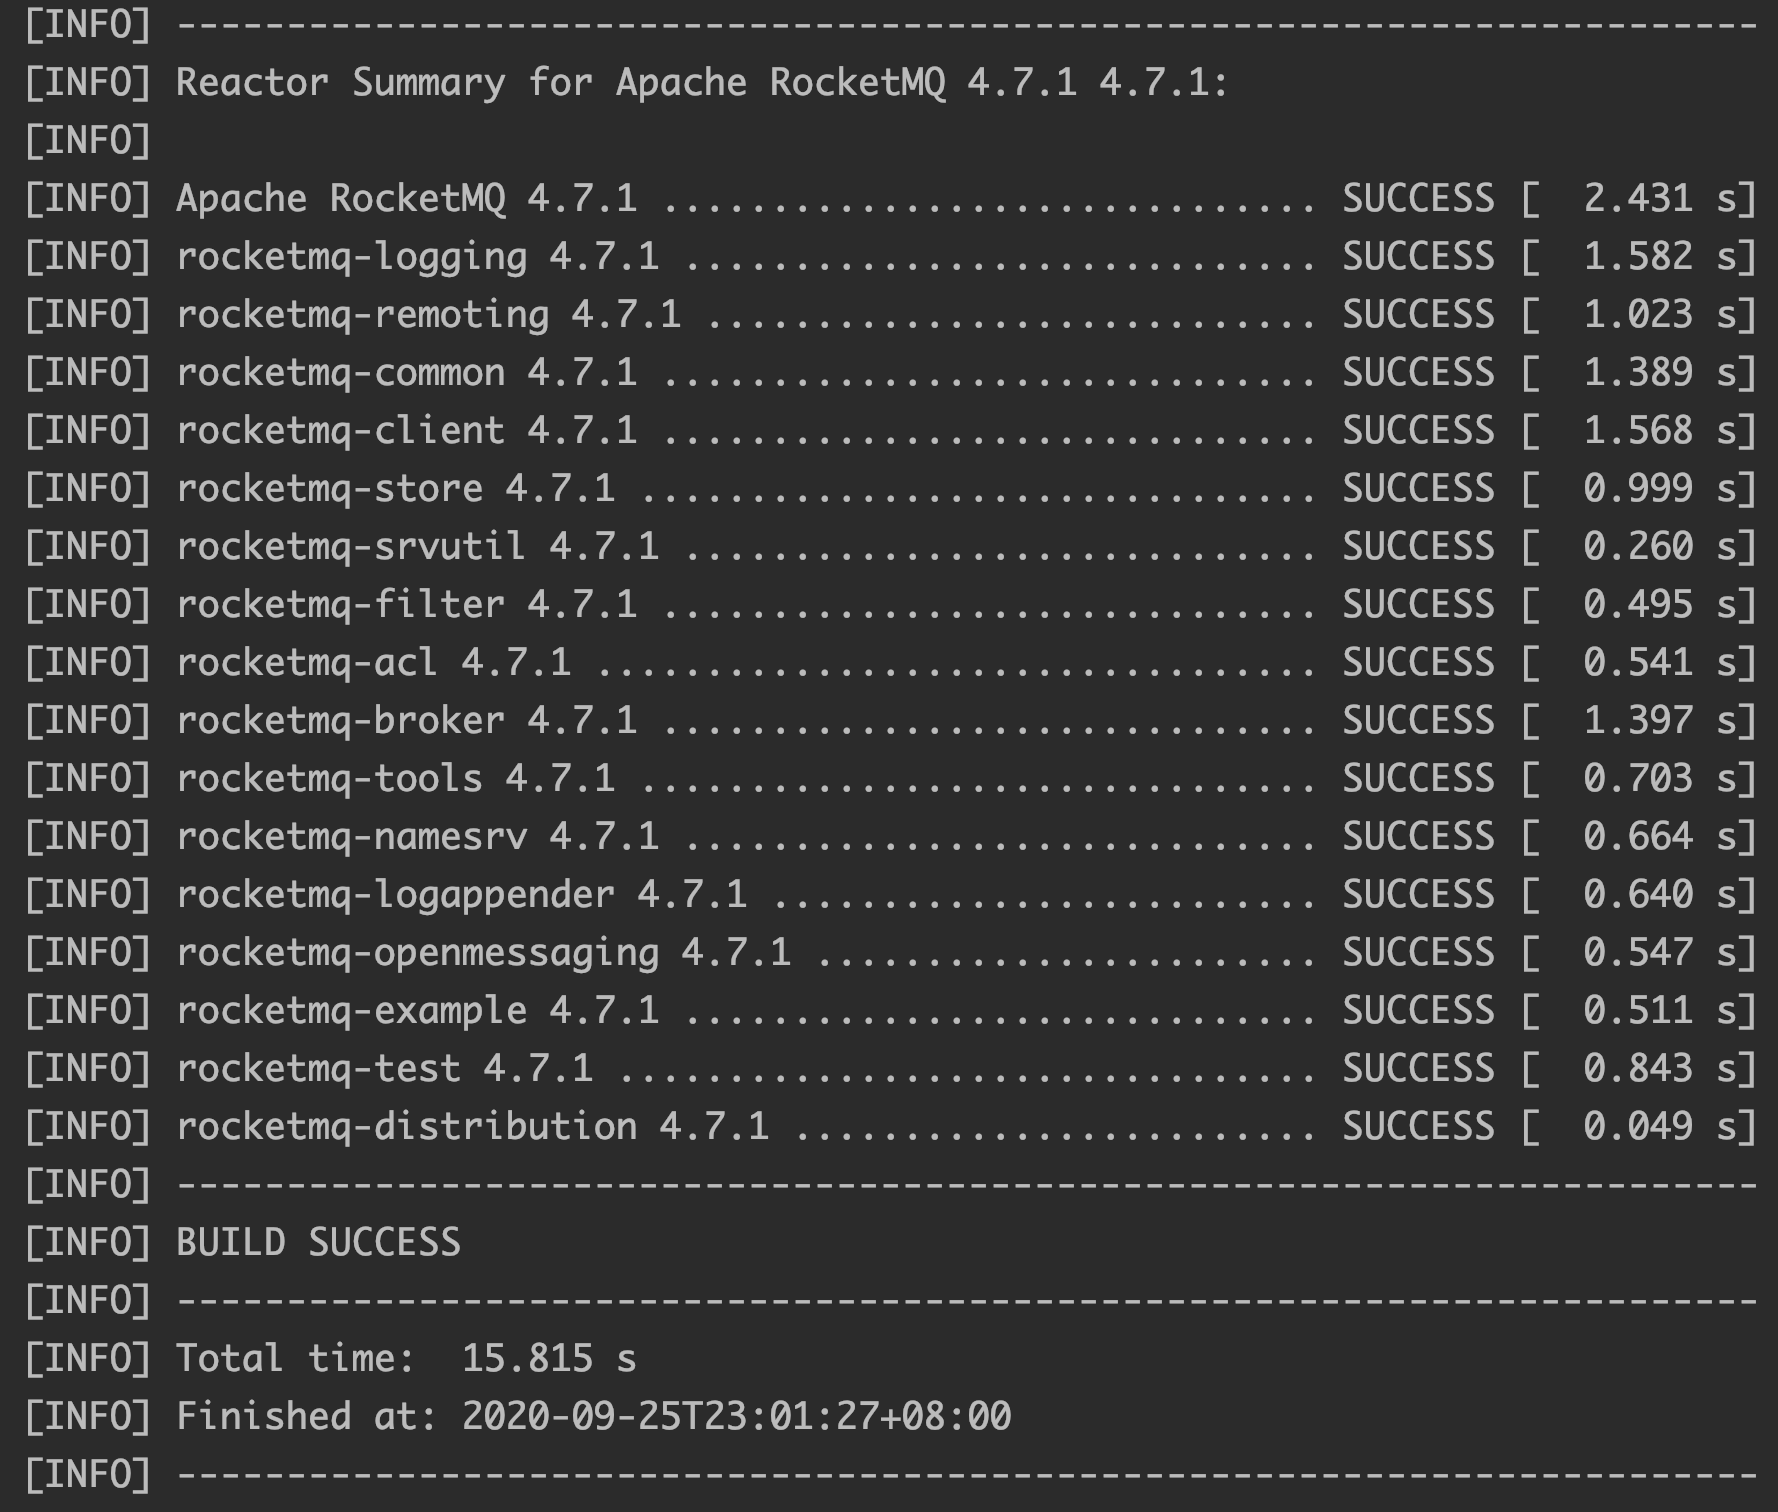Image resolution: width=1778 pixels, height=1512 pixels.
Task: Click the 1.568 s time for rocketmq-client
Action: (x=1660, y=430)
